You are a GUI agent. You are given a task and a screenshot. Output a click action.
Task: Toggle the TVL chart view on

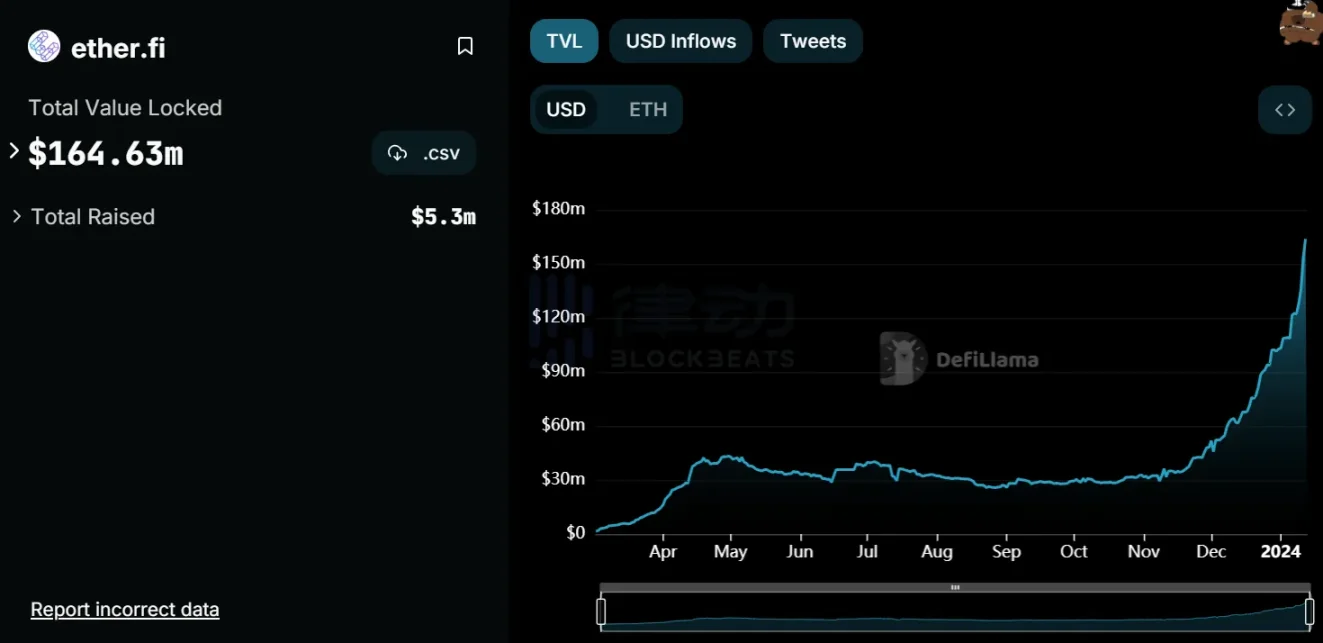tap(564, 41)
